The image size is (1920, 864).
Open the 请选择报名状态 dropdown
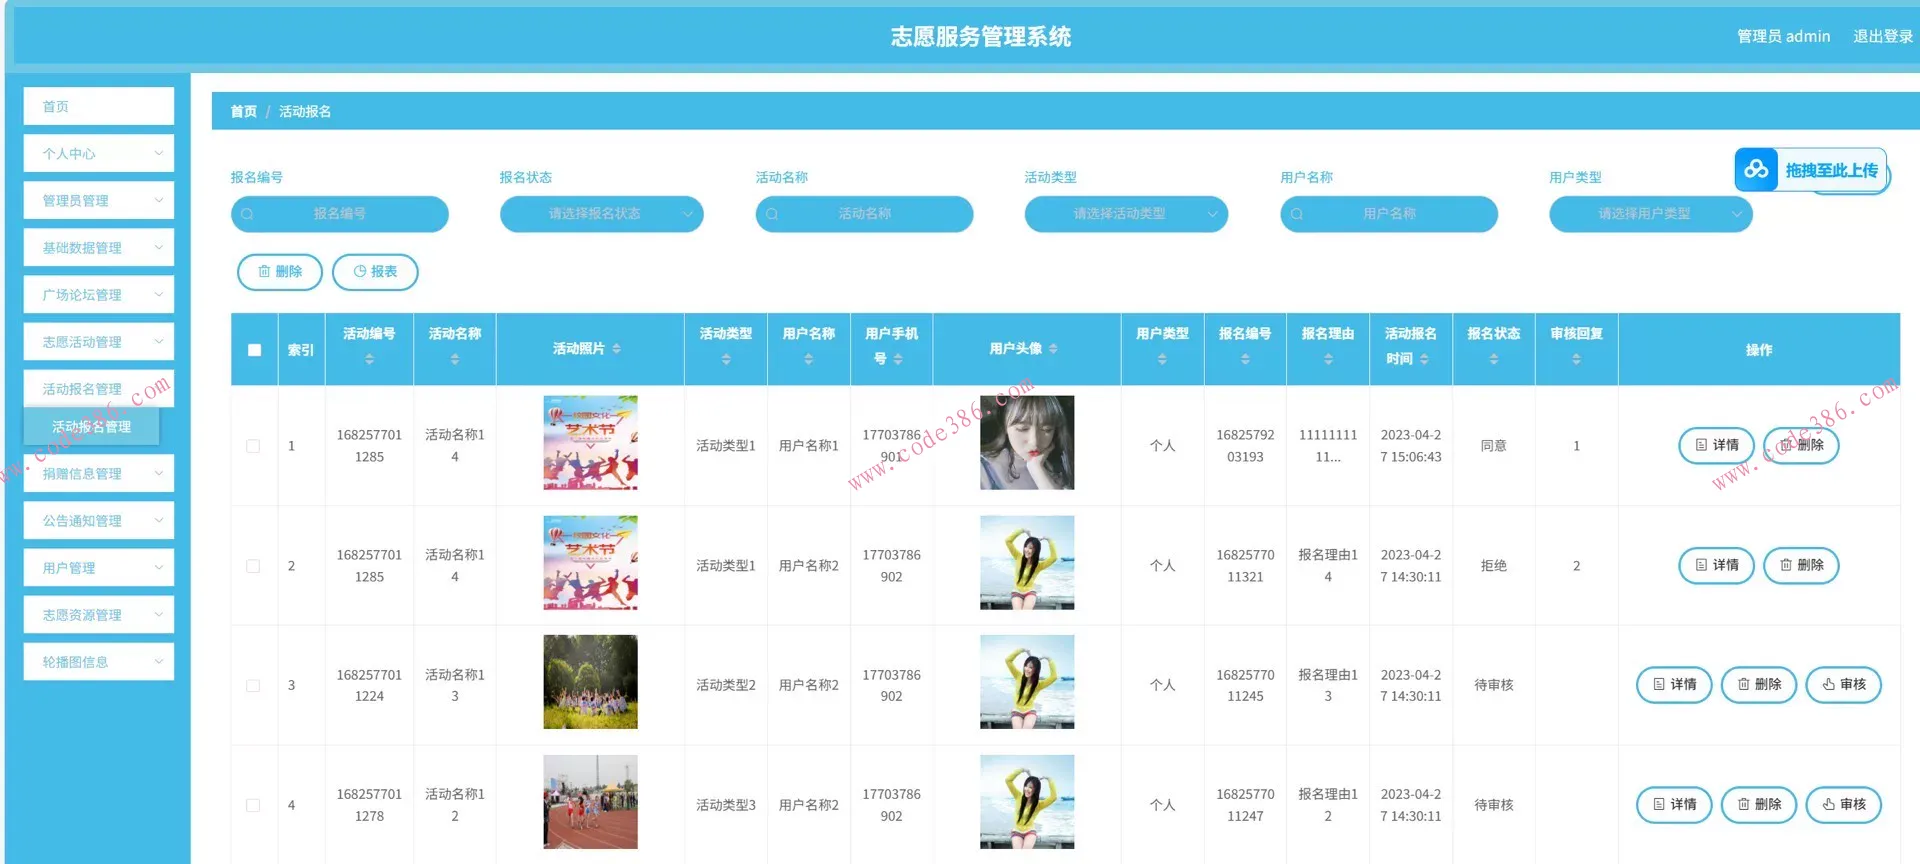602,214
